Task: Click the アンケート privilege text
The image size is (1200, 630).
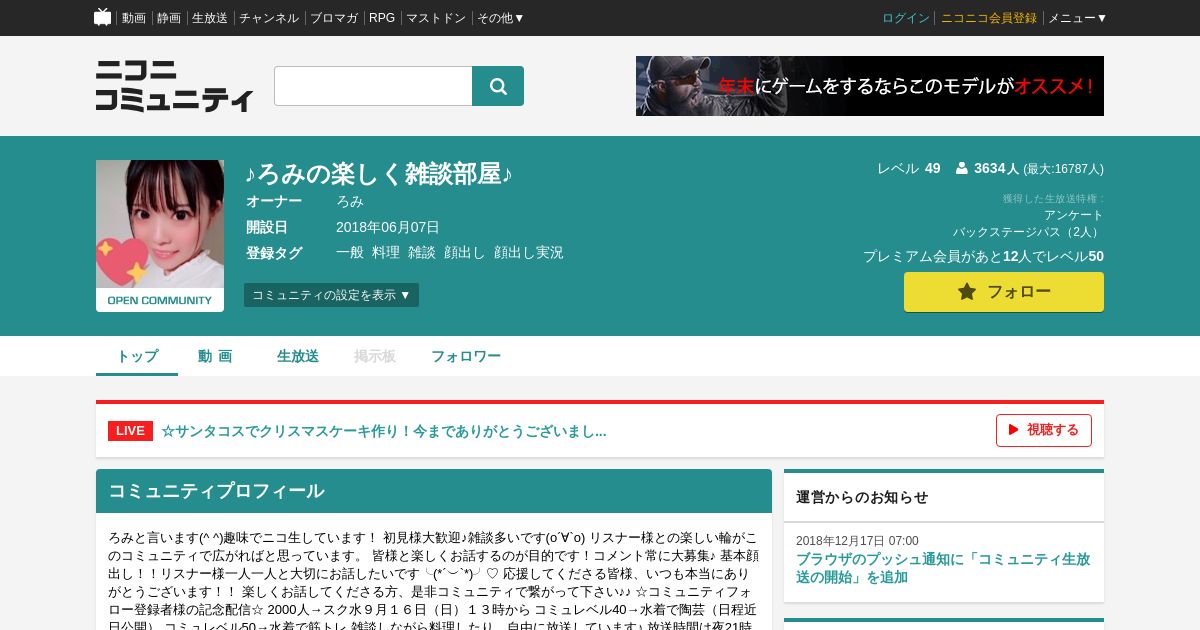Action: click(1074, 215)
